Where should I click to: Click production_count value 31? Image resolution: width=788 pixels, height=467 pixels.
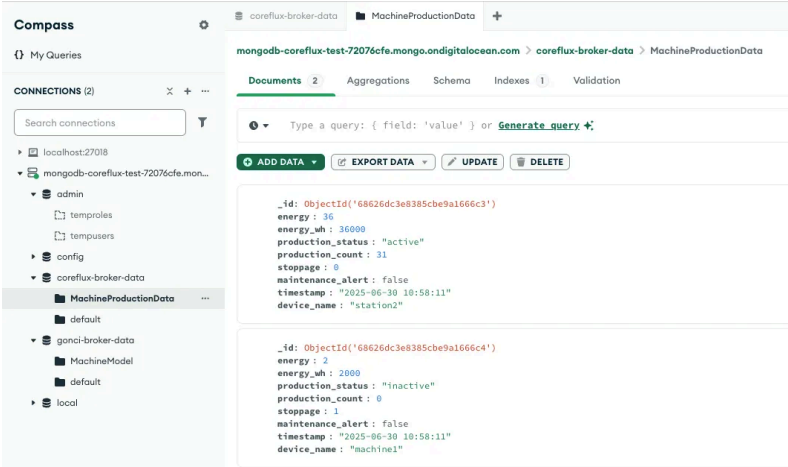tap(381, 254)
